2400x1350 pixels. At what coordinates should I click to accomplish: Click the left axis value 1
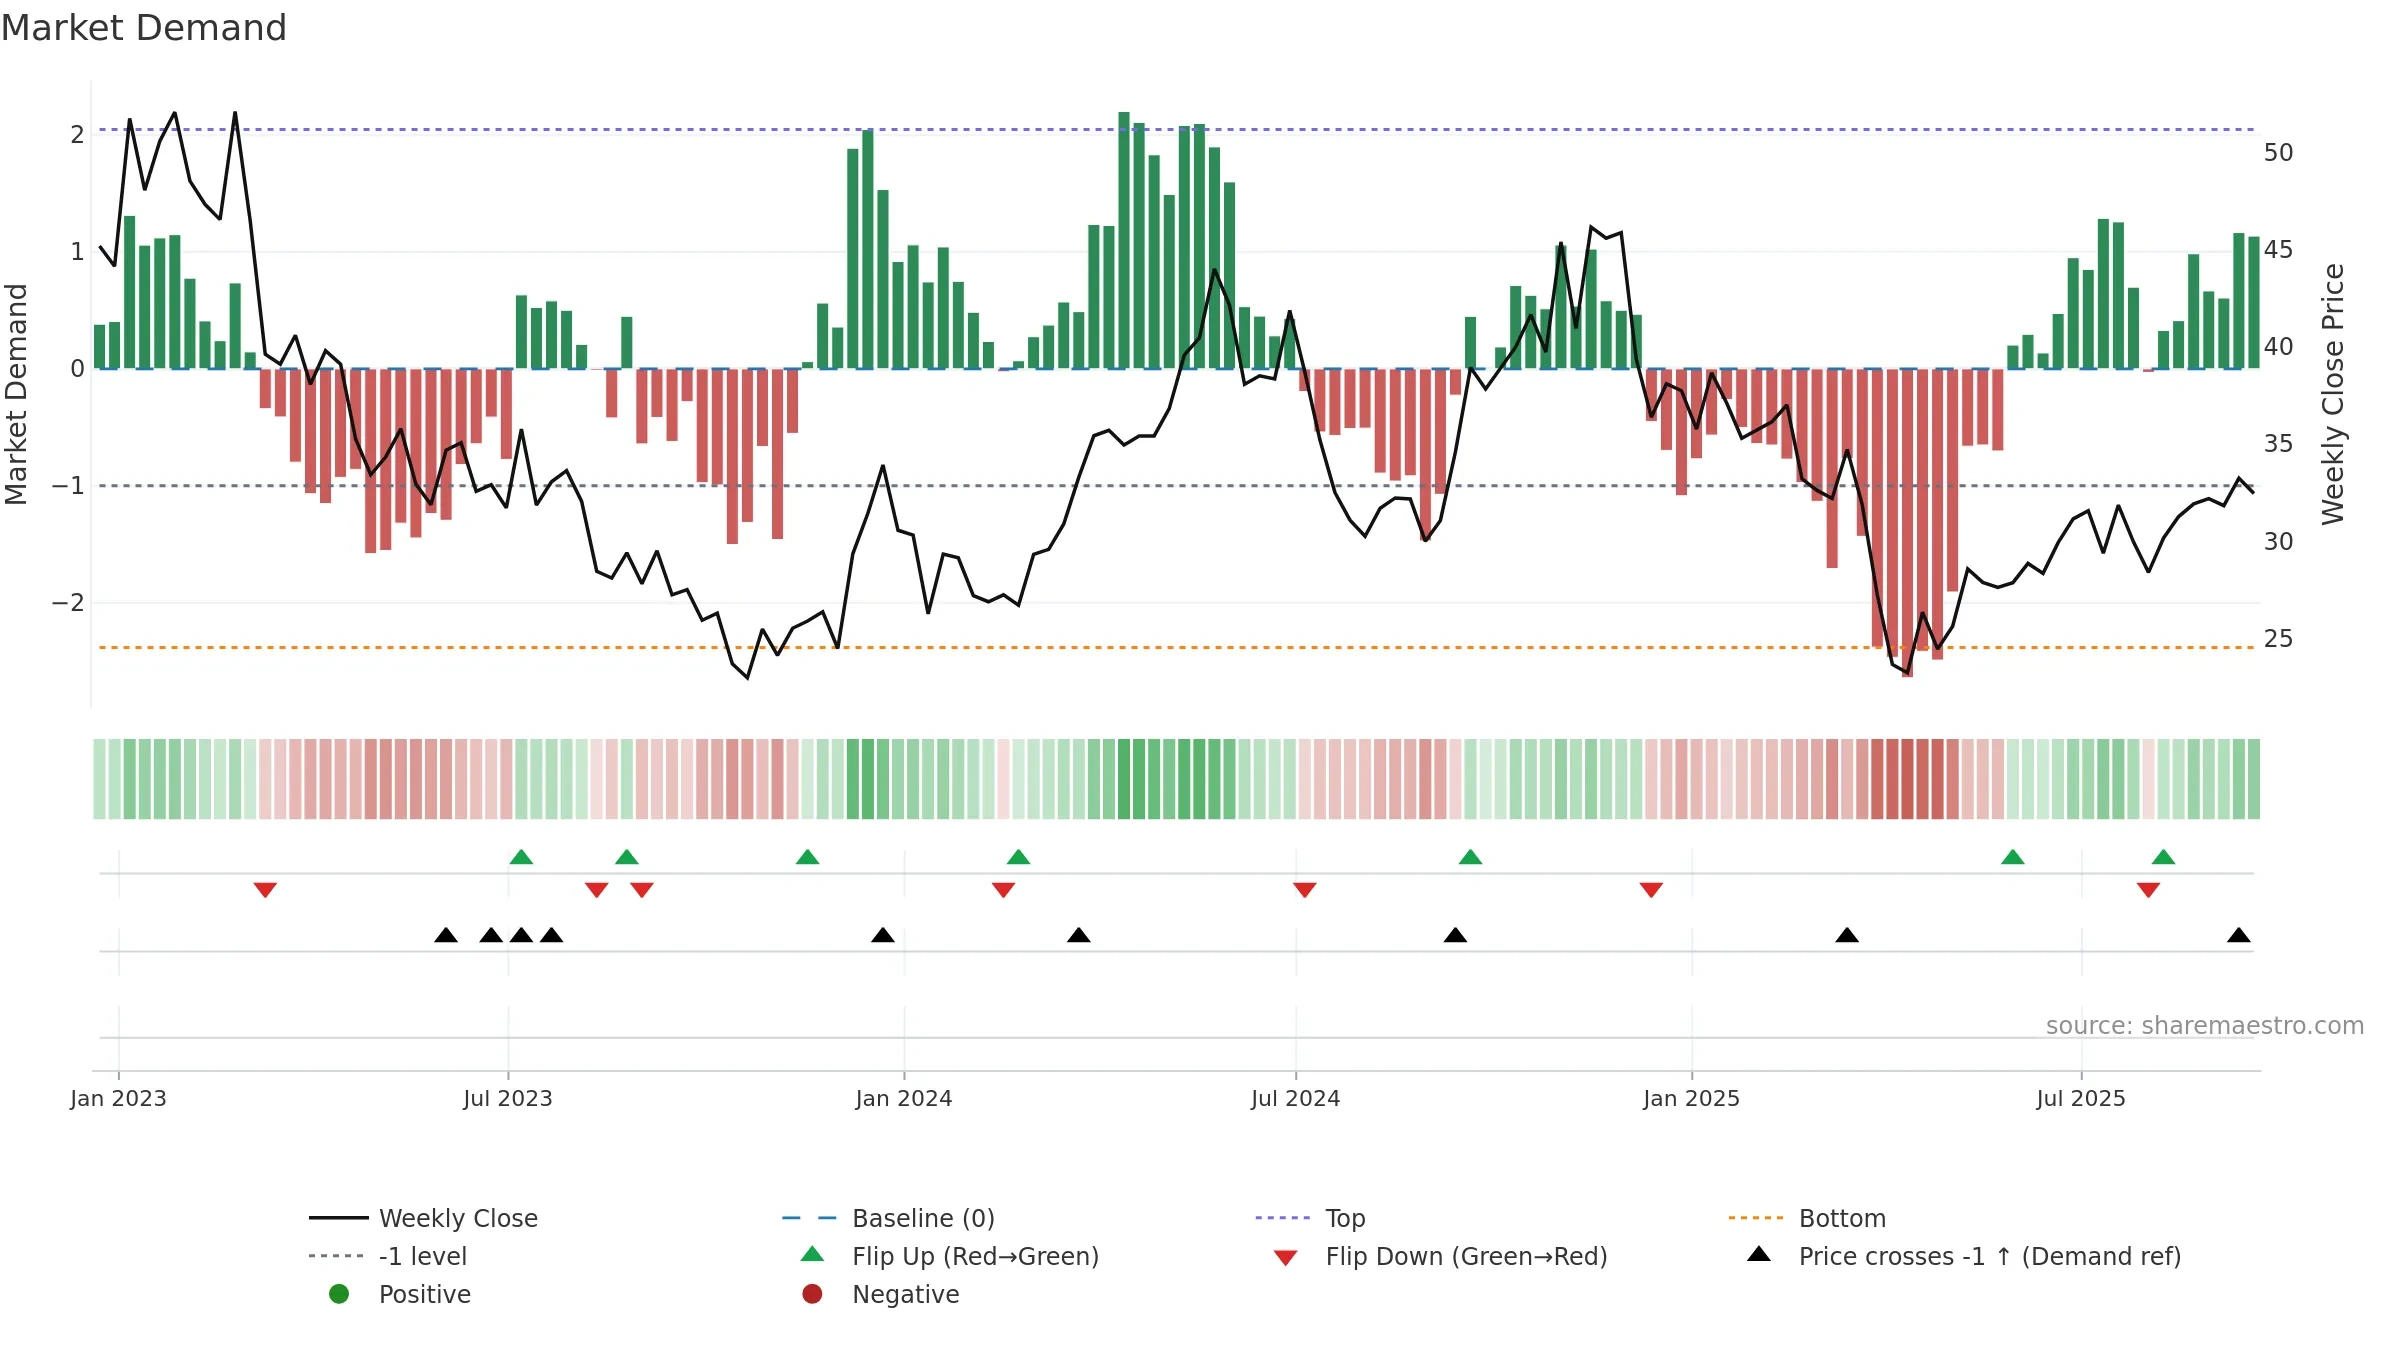click(77, 252)
